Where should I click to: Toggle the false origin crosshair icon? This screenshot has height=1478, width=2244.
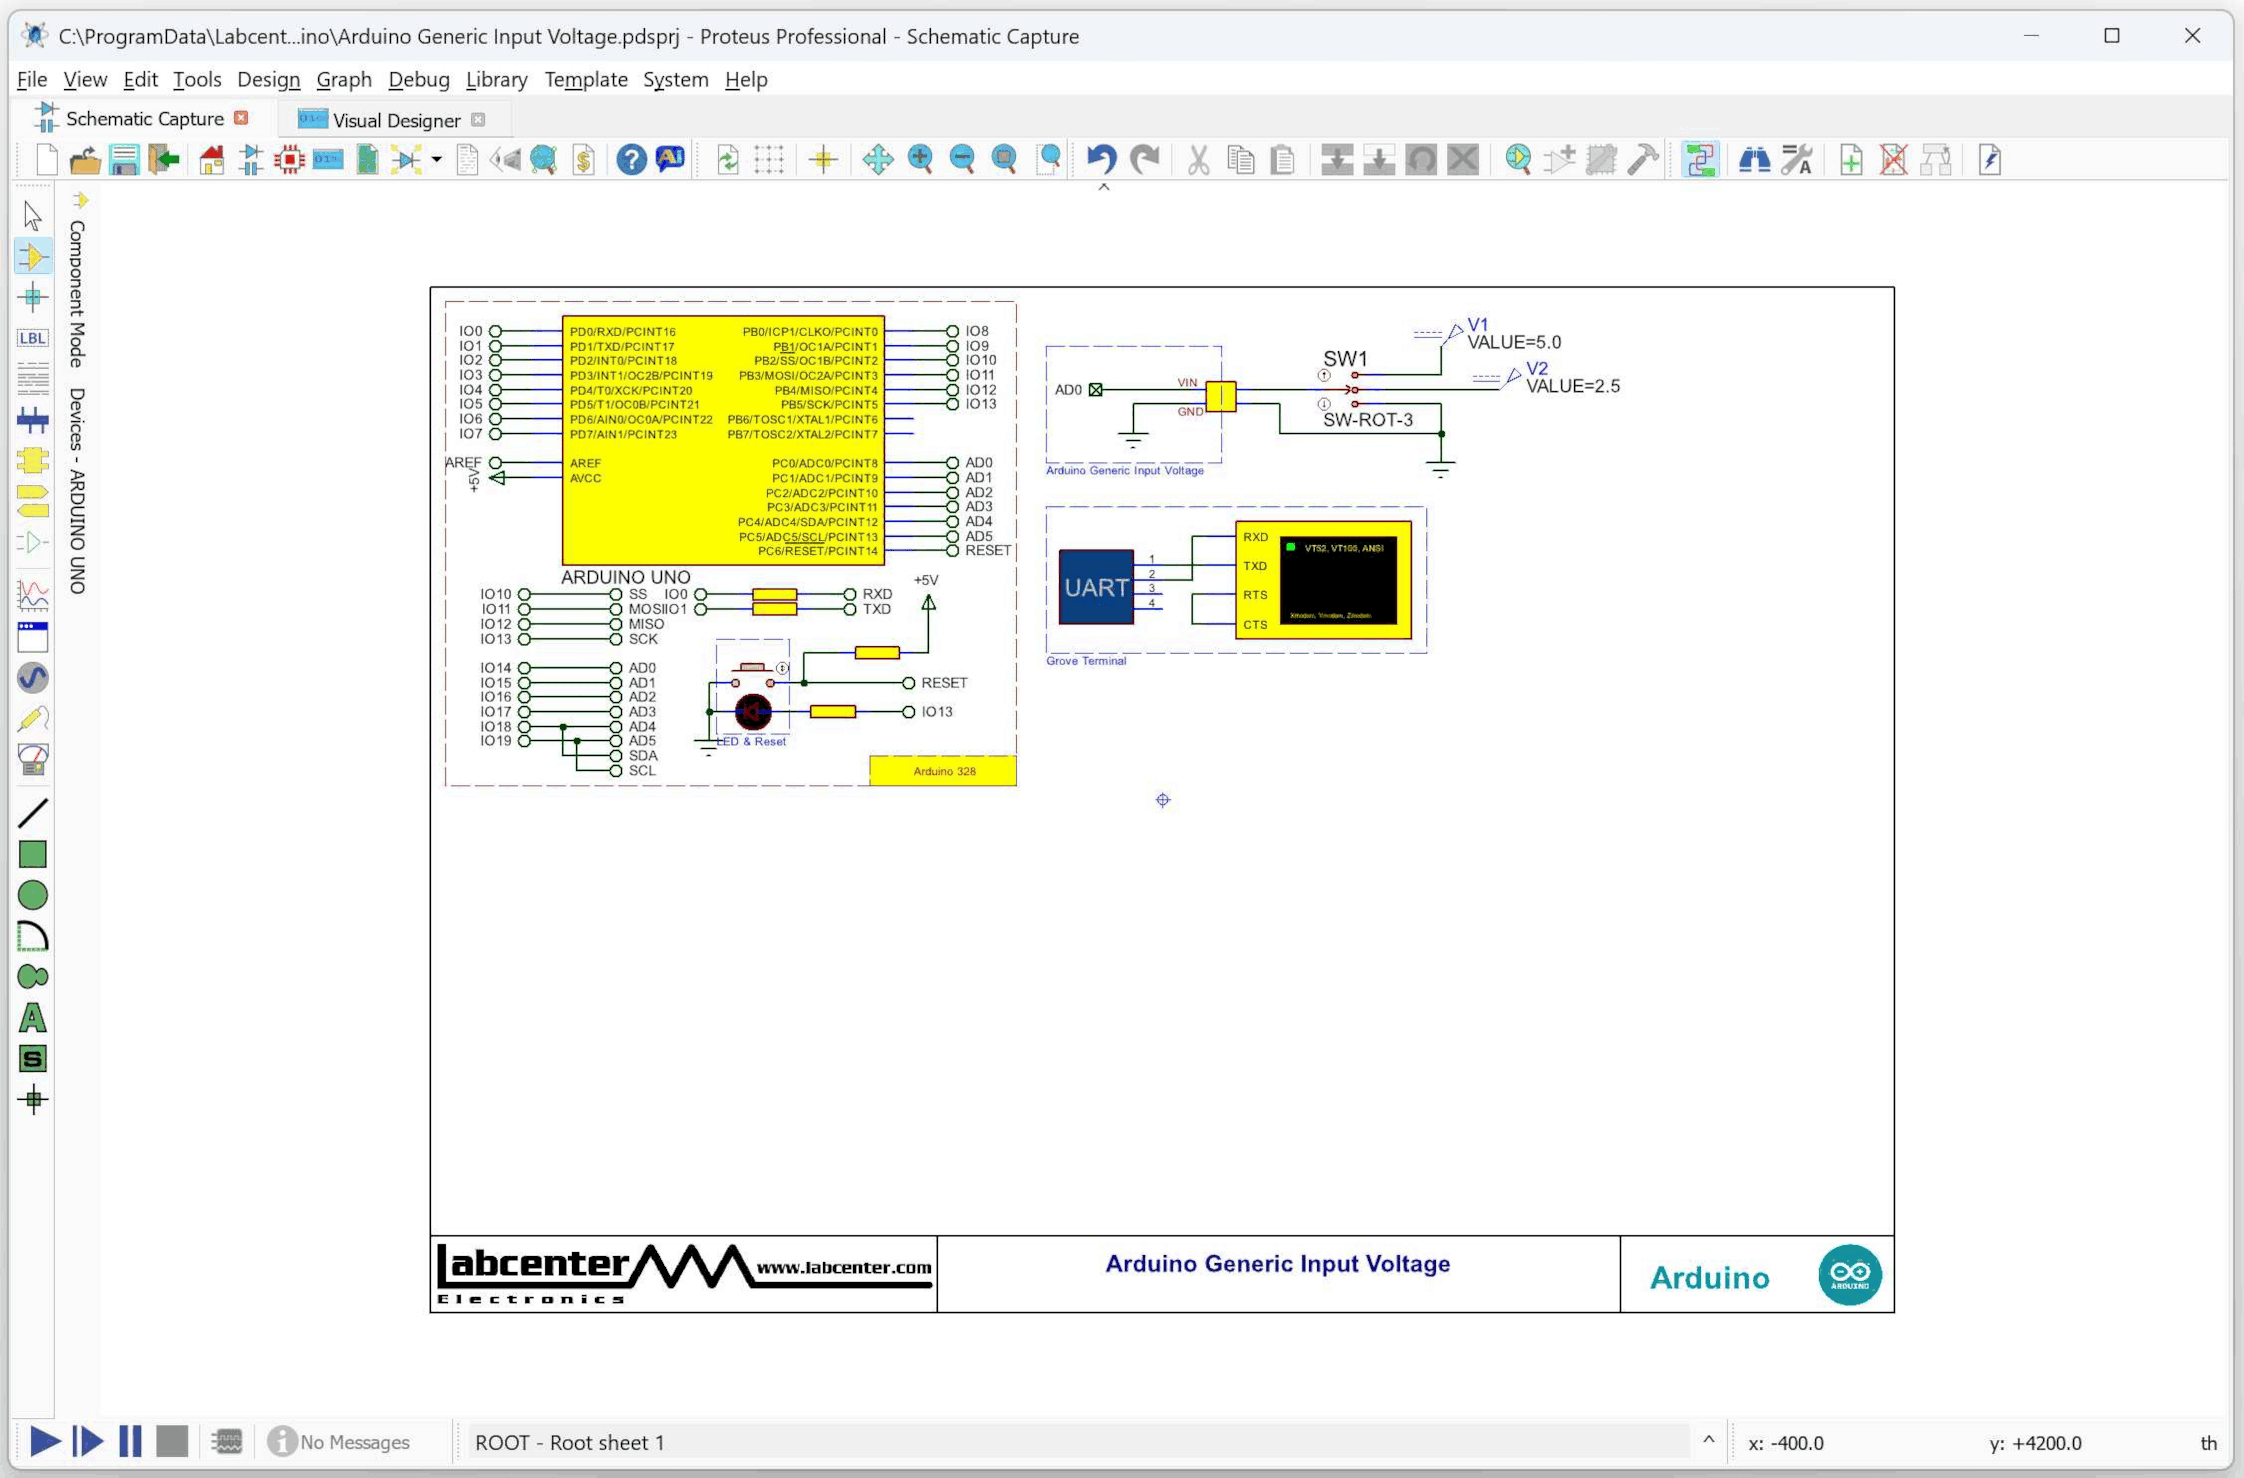[x=823, y=159]
